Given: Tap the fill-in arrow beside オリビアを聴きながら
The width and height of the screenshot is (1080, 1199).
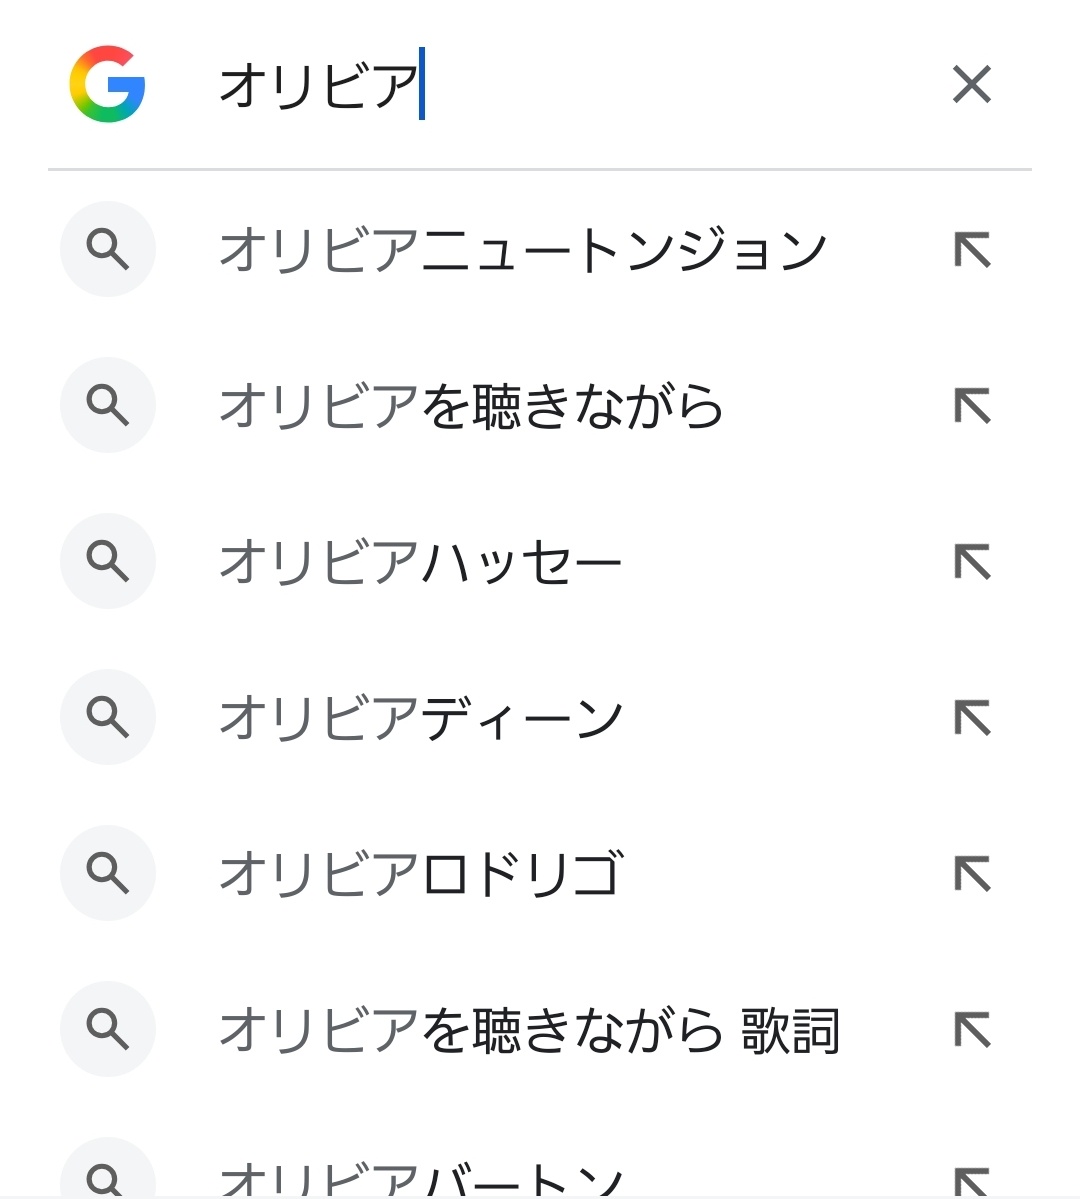Looking at the screenshot, I should click(x=971, y=406).
